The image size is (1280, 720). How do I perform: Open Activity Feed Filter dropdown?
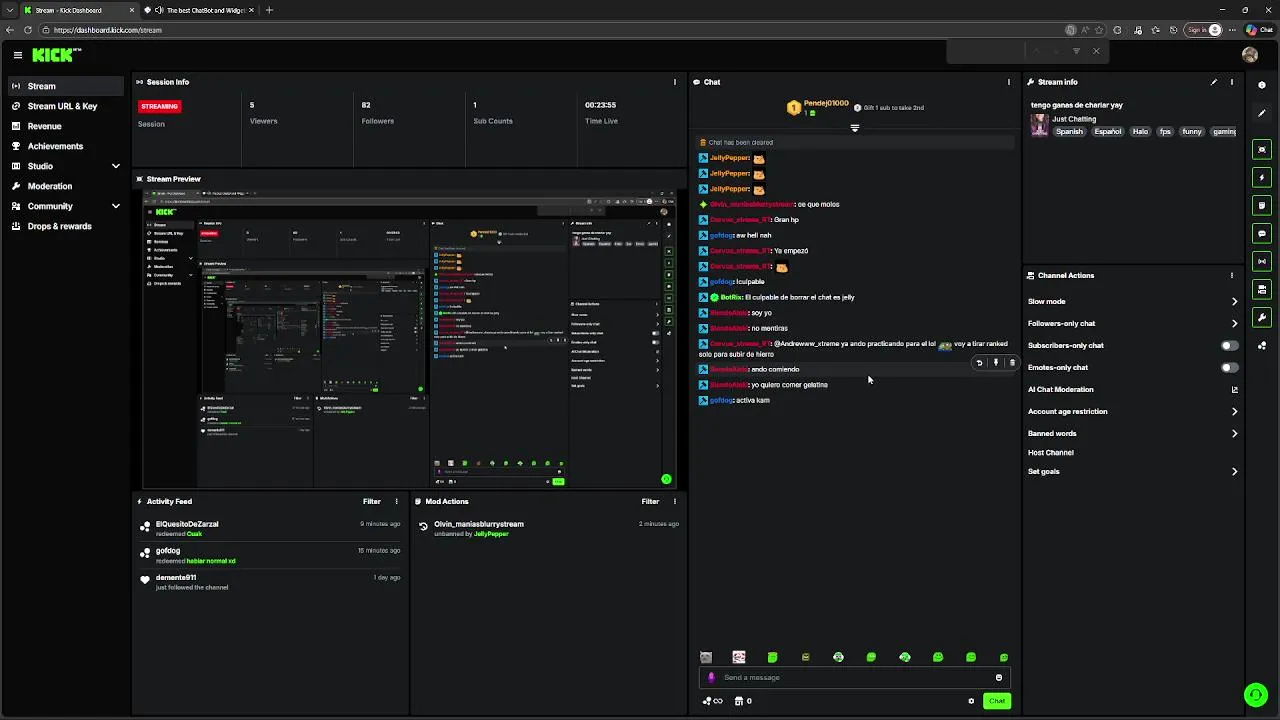point(372,501)
